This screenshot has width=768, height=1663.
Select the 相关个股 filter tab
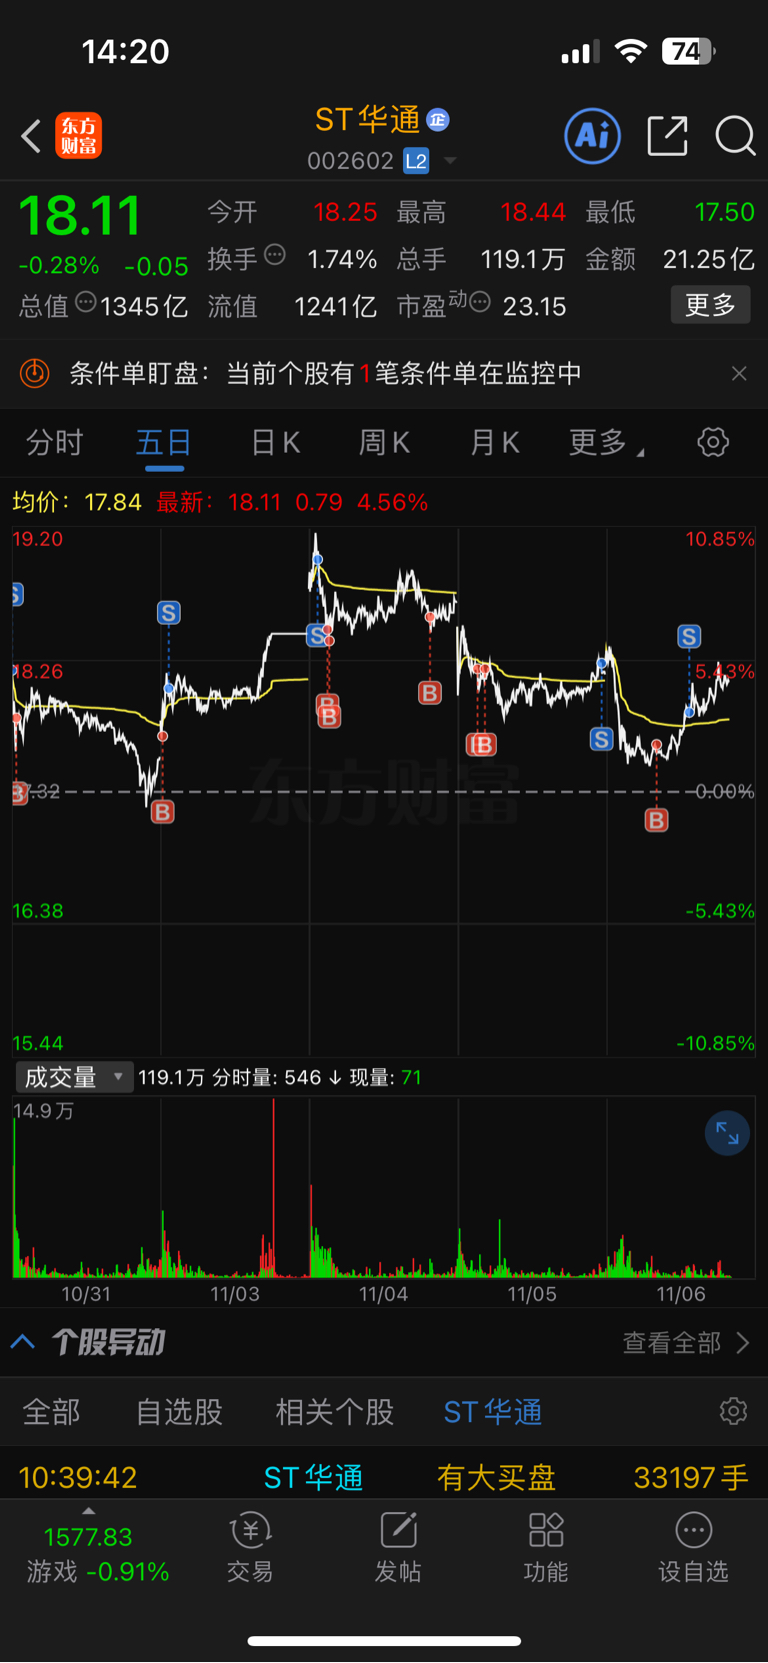point(335,1412)
